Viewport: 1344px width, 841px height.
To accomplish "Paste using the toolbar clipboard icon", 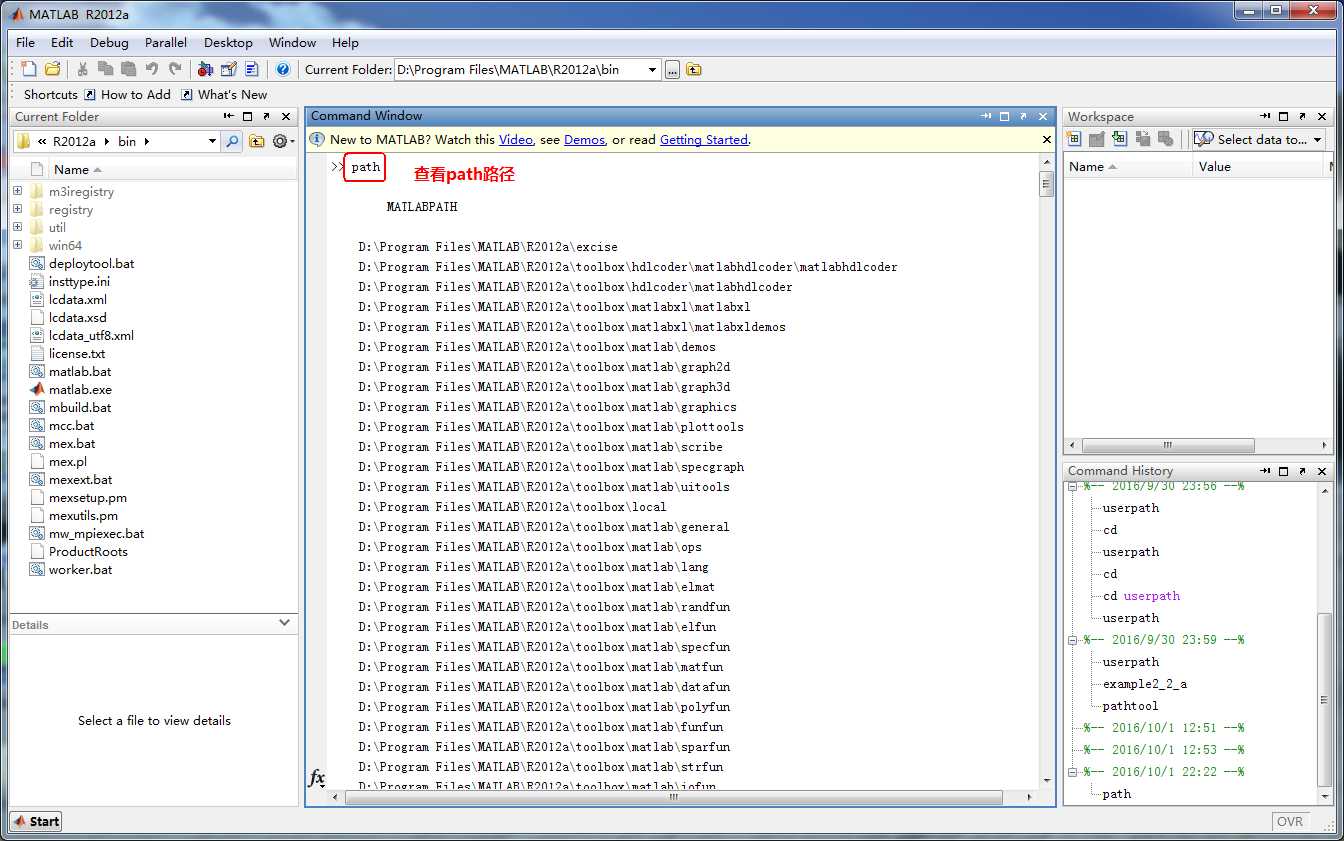I will [128, 69].
